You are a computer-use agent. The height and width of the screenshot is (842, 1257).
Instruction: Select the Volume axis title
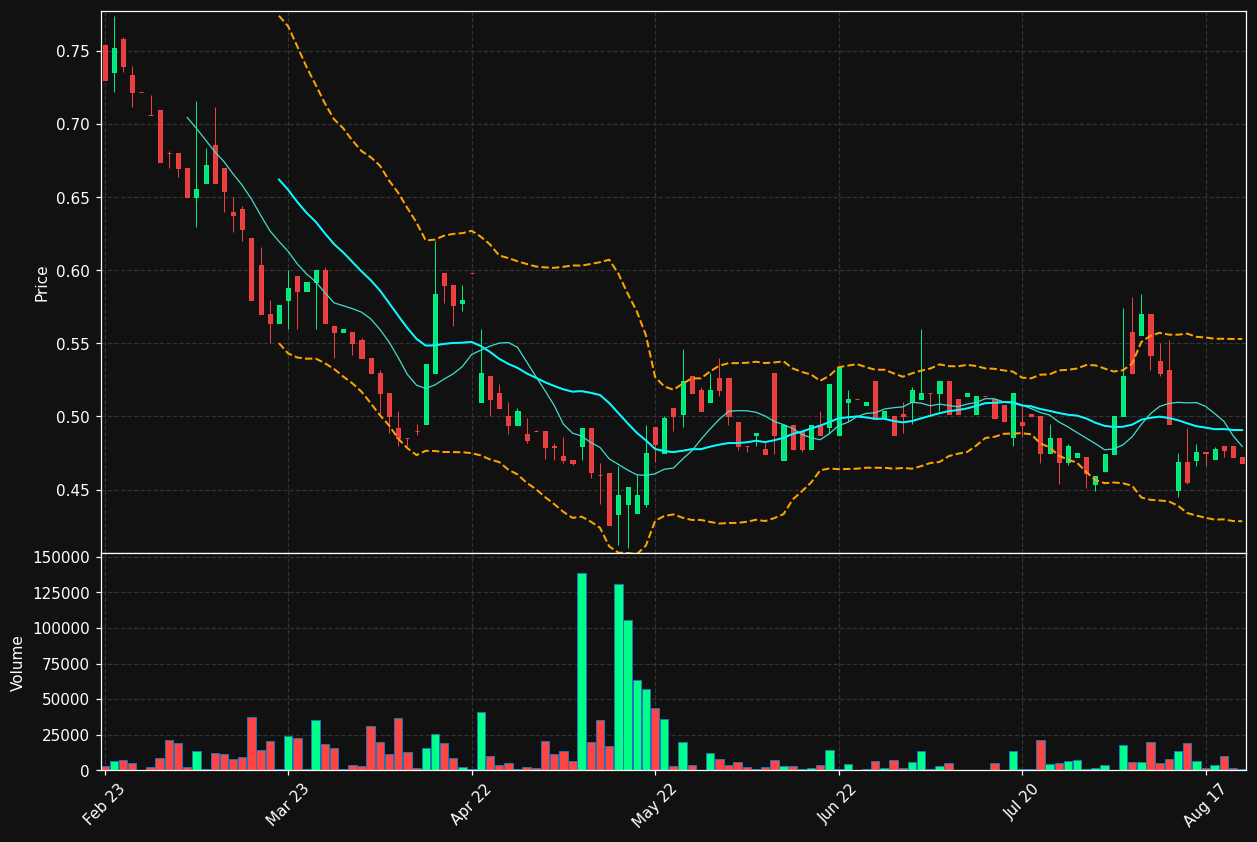pos(18,663)
